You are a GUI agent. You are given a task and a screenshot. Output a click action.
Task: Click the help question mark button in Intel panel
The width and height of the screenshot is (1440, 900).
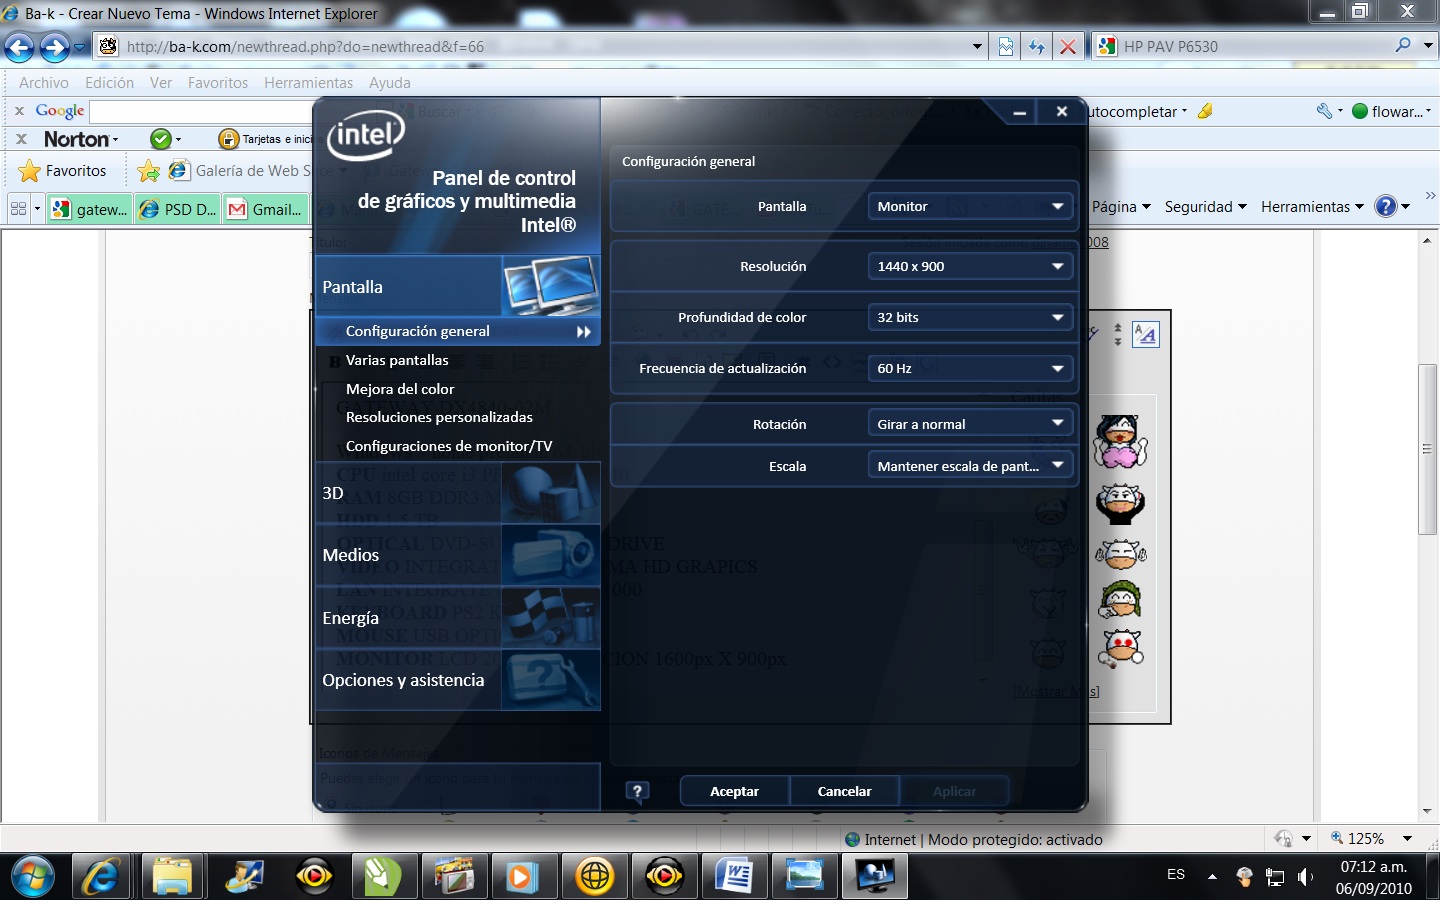tap(637, 791)
